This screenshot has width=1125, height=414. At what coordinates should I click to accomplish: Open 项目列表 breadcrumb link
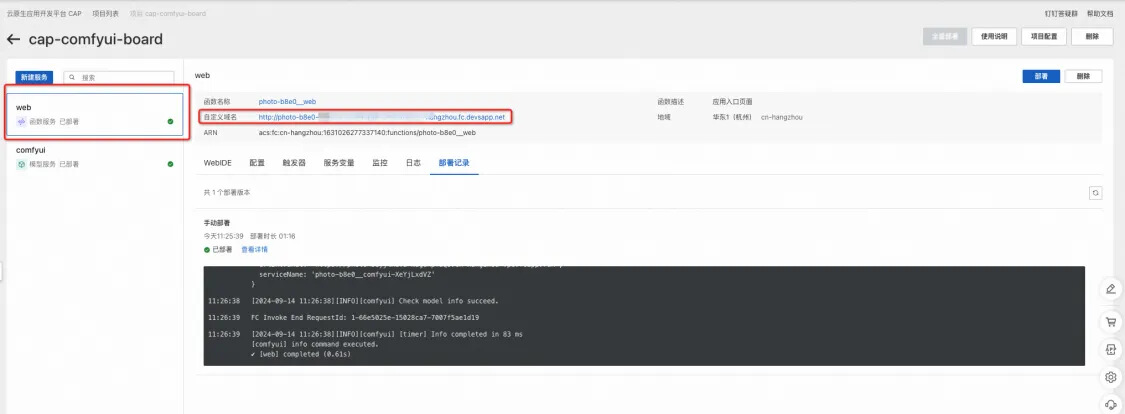pos(105,14)
